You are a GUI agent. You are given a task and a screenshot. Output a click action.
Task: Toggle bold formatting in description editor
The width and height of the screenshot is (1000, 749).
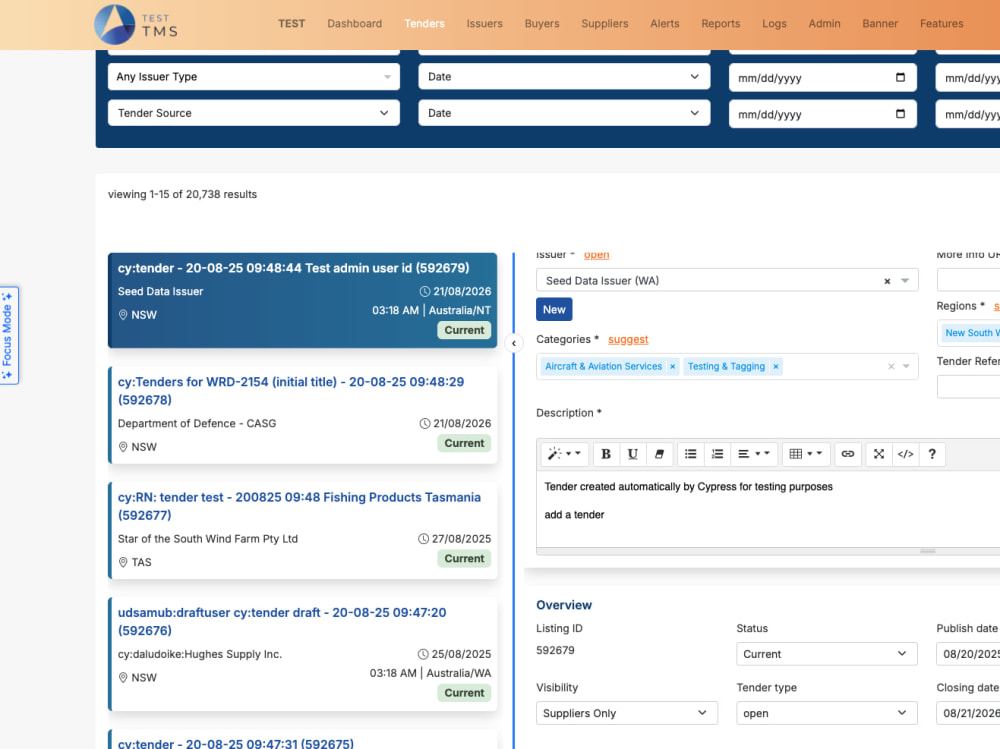(x=606, y=454)
